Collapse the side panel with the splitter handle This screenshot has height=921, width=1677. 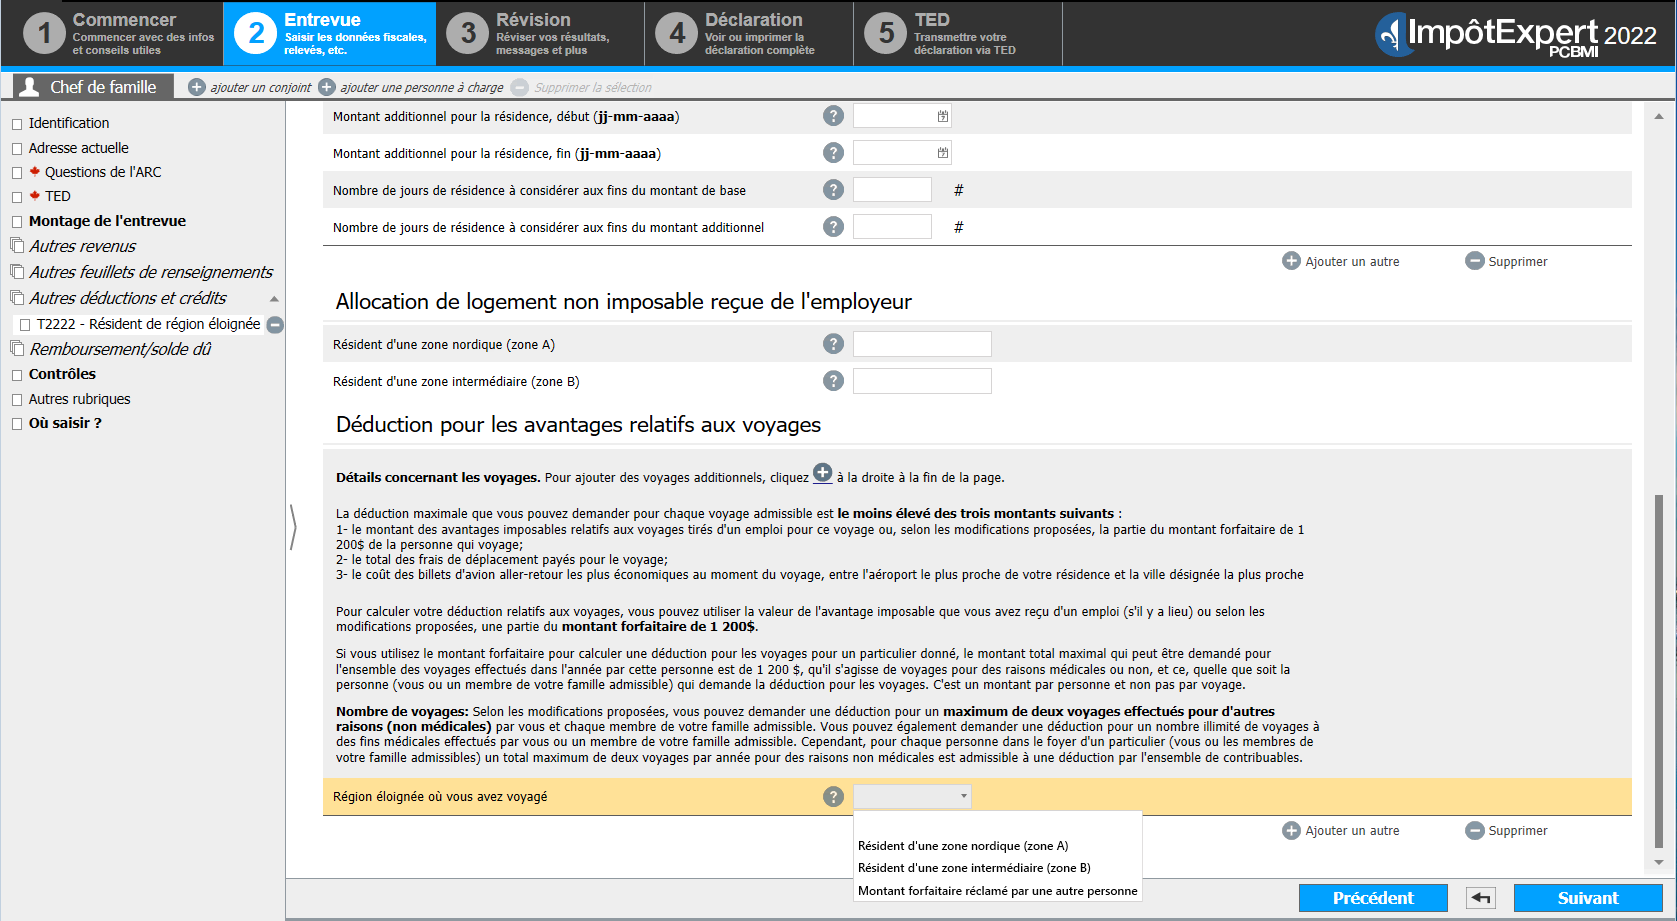pyautogui.click(x=293, y=527)
